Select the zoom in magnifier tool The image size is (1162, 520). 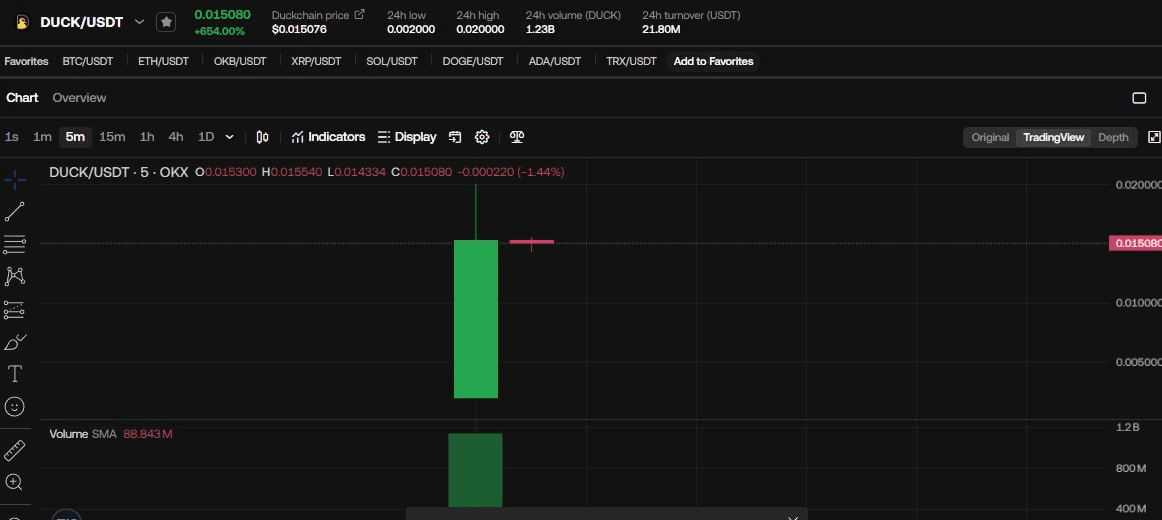tap(14, 482)
